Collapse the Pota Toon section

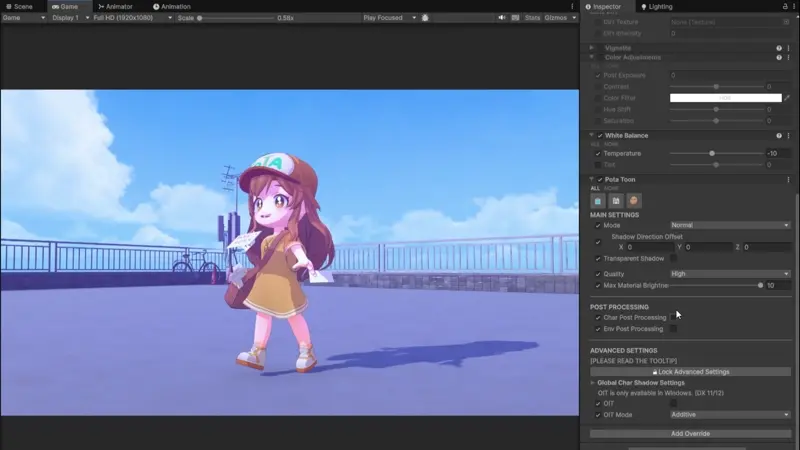tap(592, 179)
